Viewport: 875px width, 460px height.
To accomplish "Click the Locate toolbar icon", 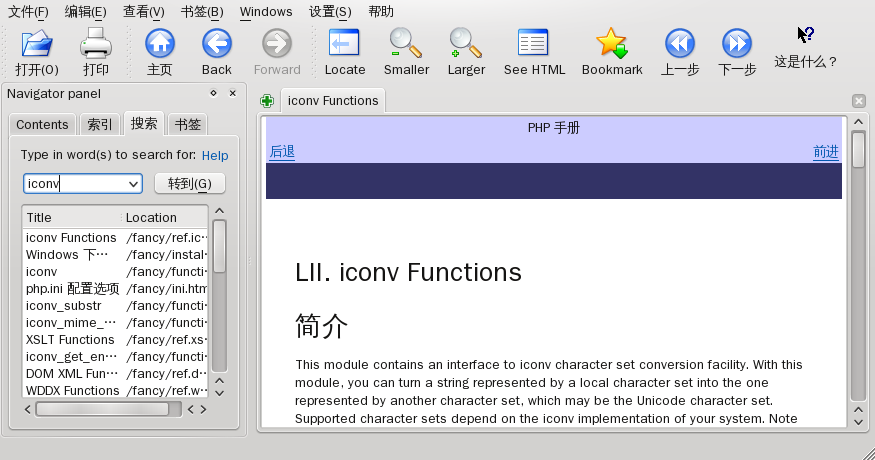I will click(x=344, y=44).
